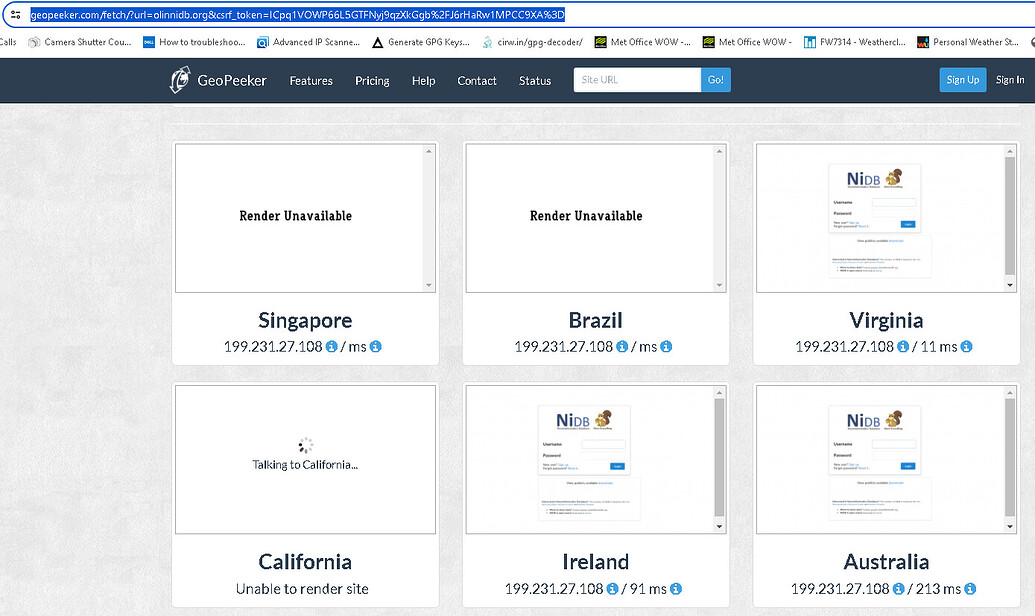
Task: Open the Dell How to troubleshoot bookmark
Action: (194, 42)
